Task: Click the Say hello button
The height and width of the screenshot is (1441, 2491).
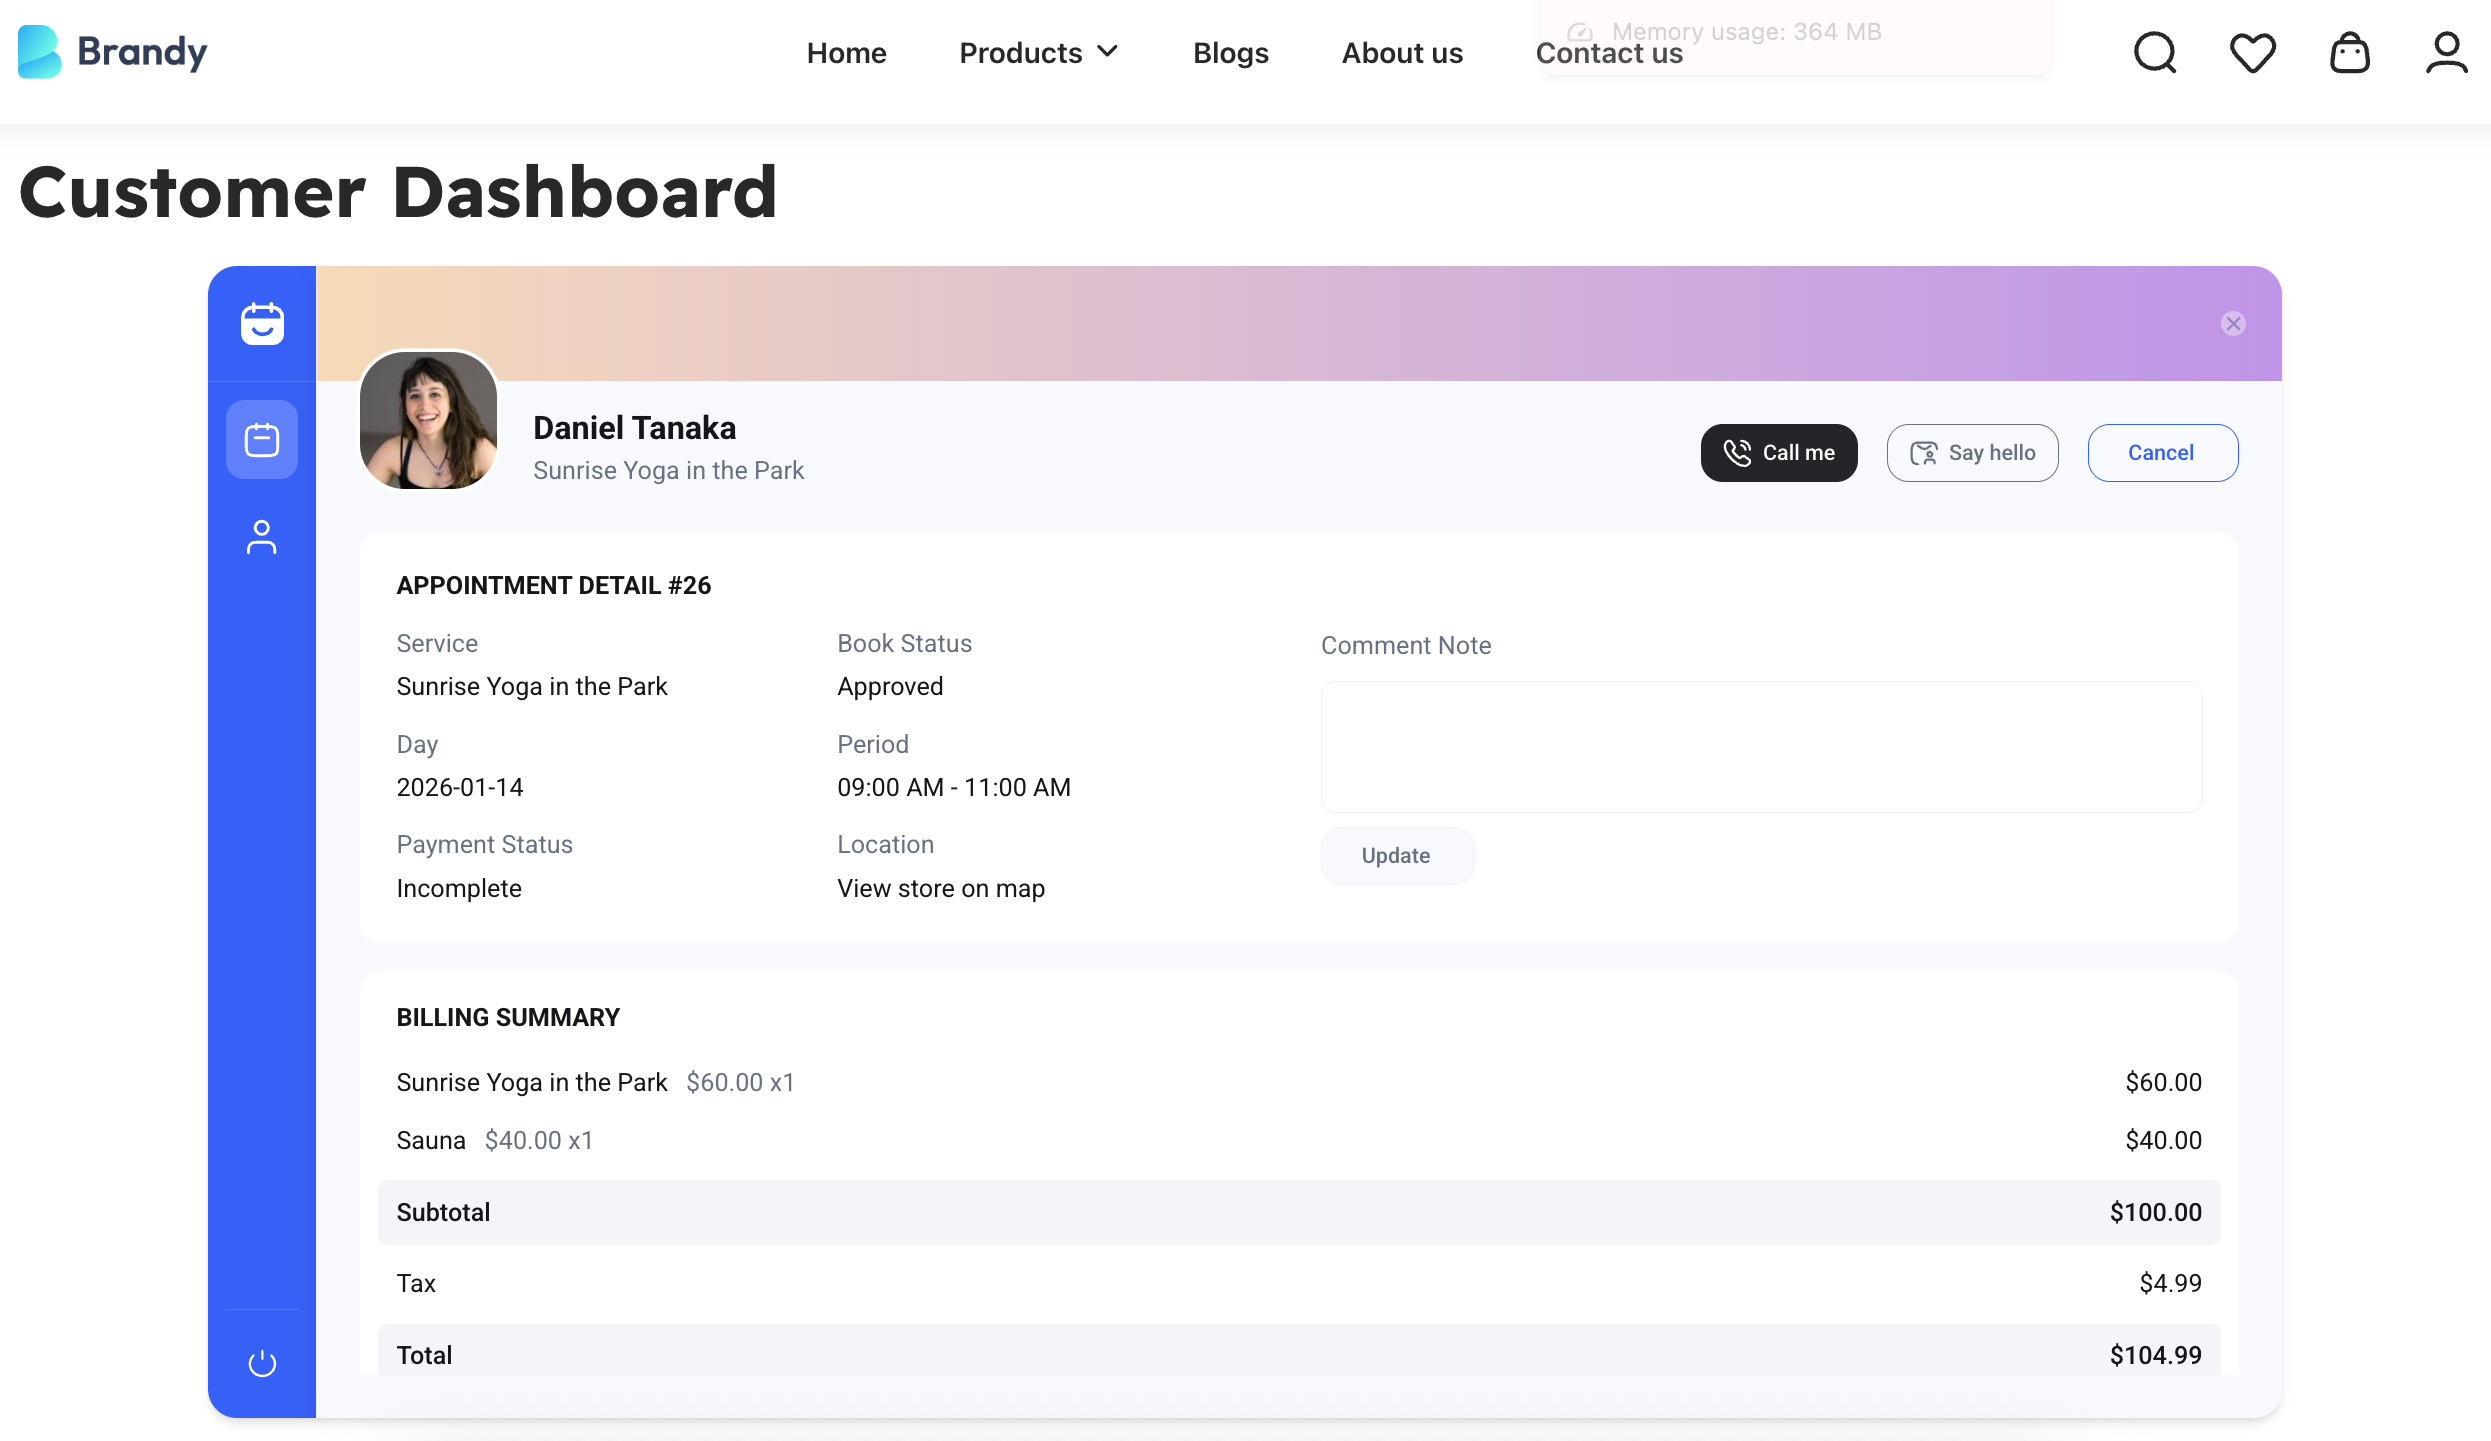Action: click(1972, 453)
